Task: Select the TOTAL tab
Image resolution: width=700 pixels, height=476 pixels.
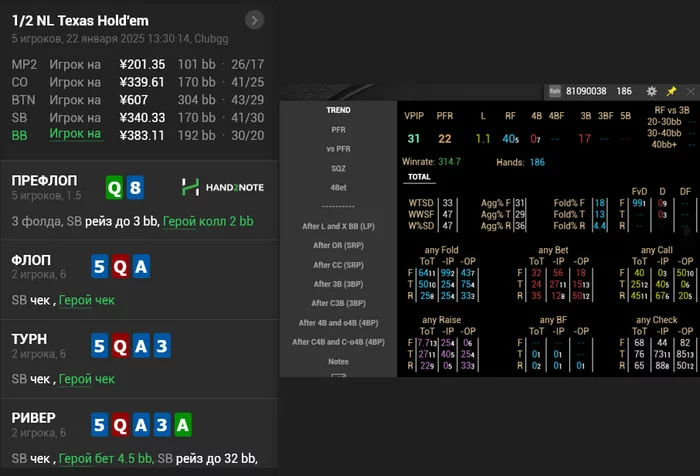Action: click(419, 177)
